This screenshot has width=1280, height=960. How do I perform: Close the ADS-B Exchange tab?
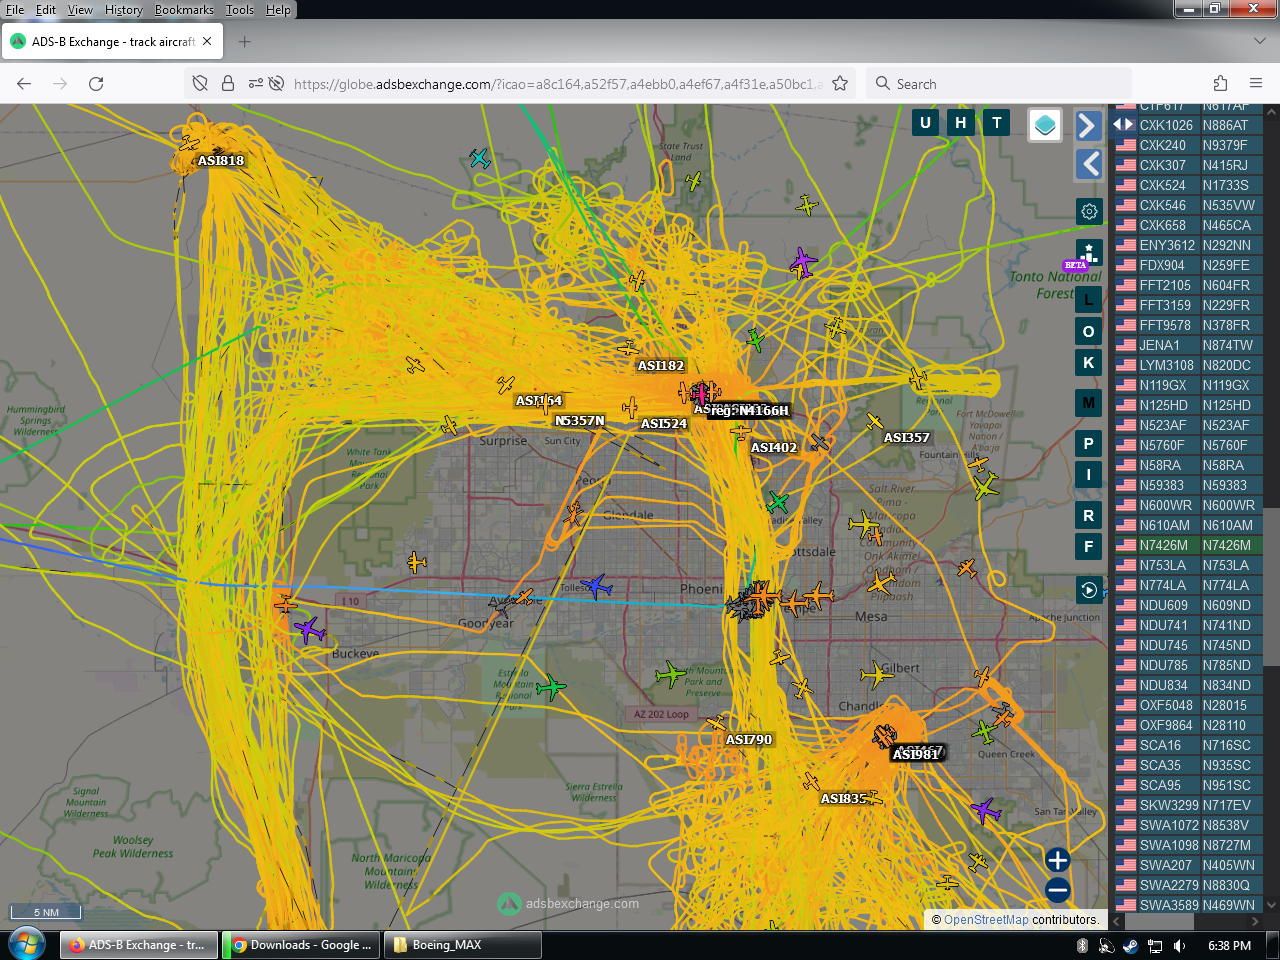click(x=207, y=42)
